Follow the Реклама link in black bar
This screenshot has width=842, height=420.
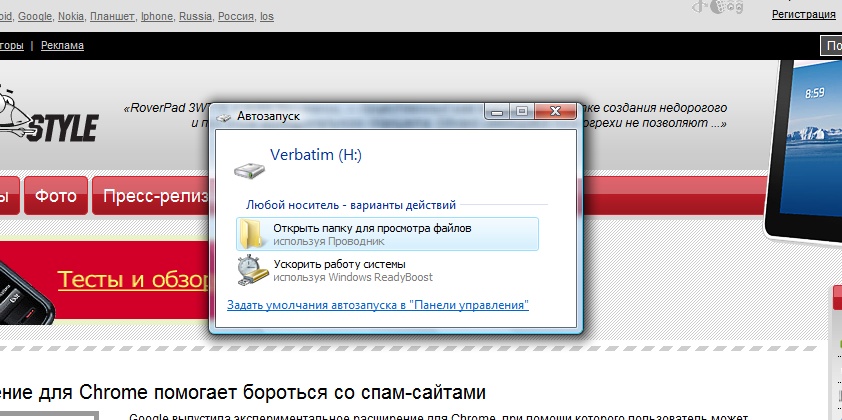pyautogui.click(x=62, y=46)
